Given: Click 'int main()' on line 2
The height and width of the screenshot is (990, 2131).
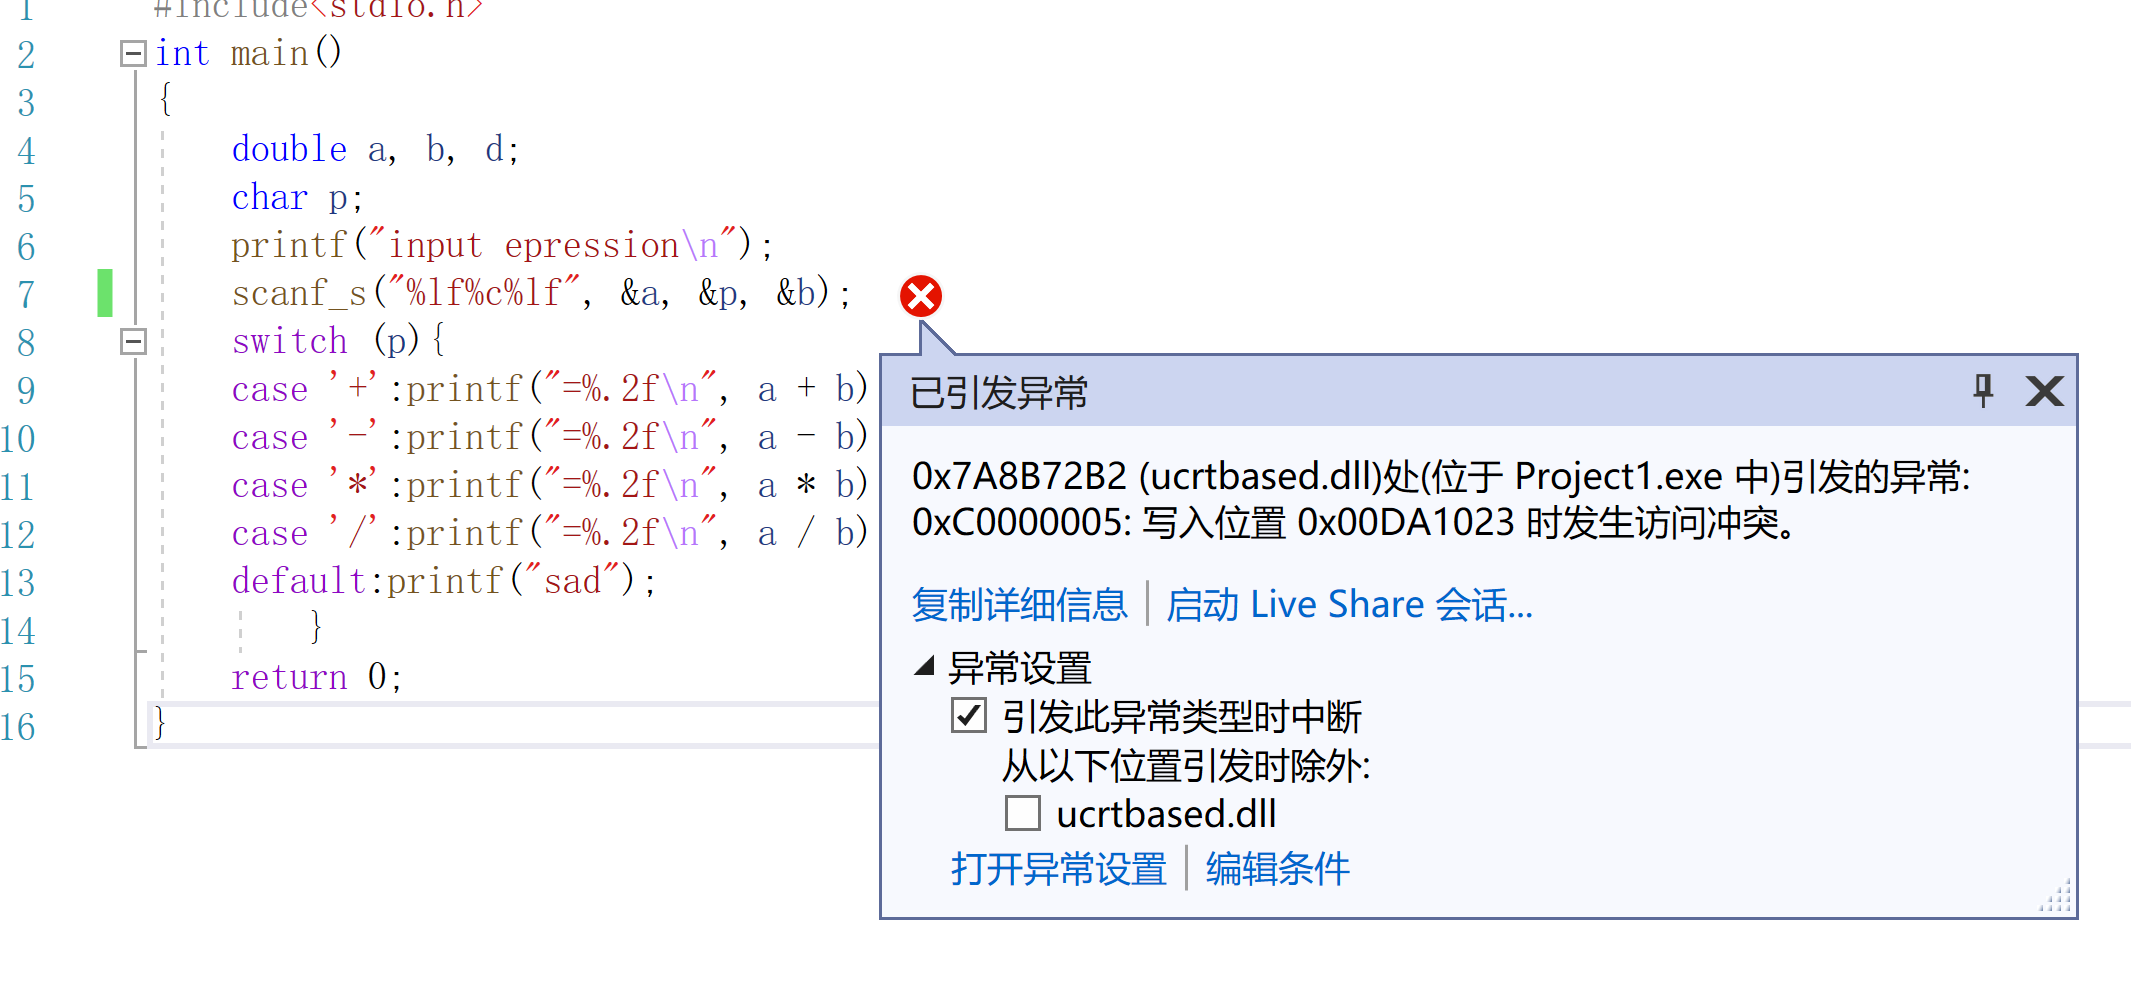Looking at the screenshot, I should (x=248, y=53).
